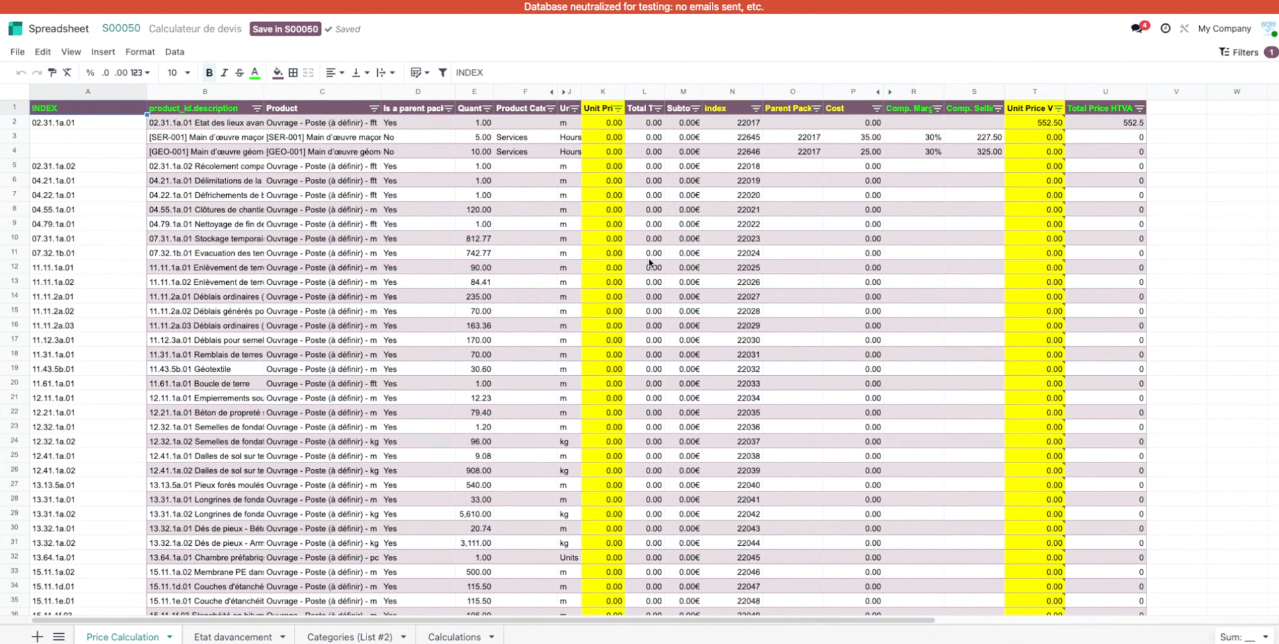Add a new sheet with plus icon
The image size is (1279, 644).
click(x=37, y=637)
